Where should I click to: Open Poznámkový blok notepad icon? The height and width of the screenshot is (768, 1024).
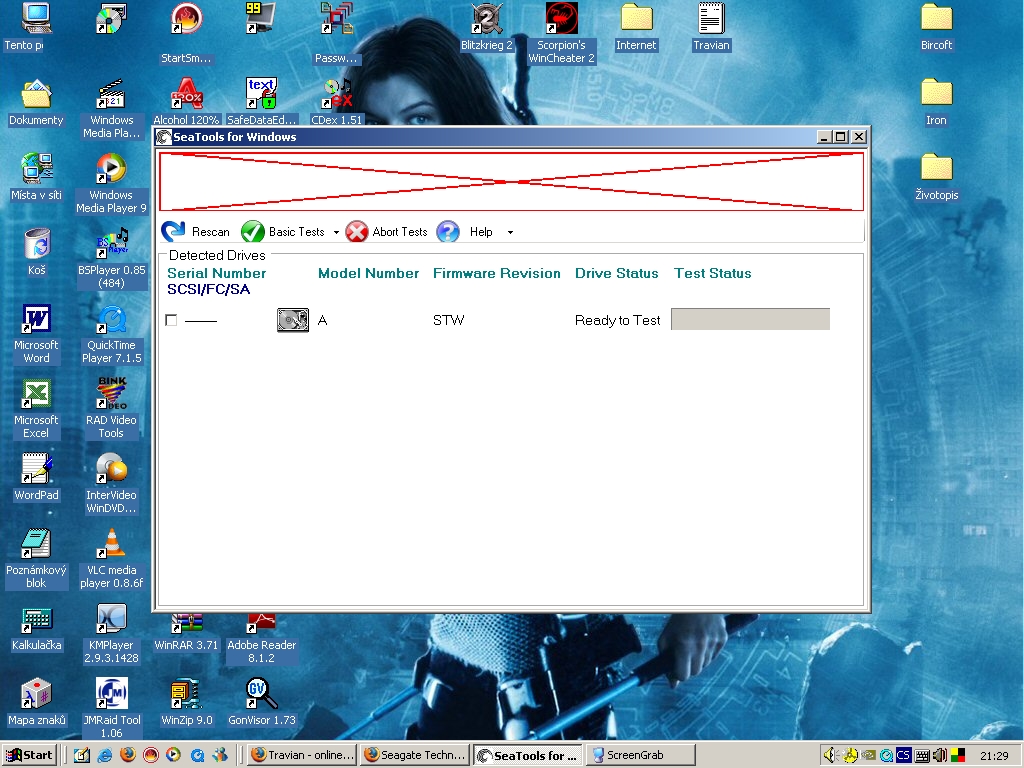[37, 544]
